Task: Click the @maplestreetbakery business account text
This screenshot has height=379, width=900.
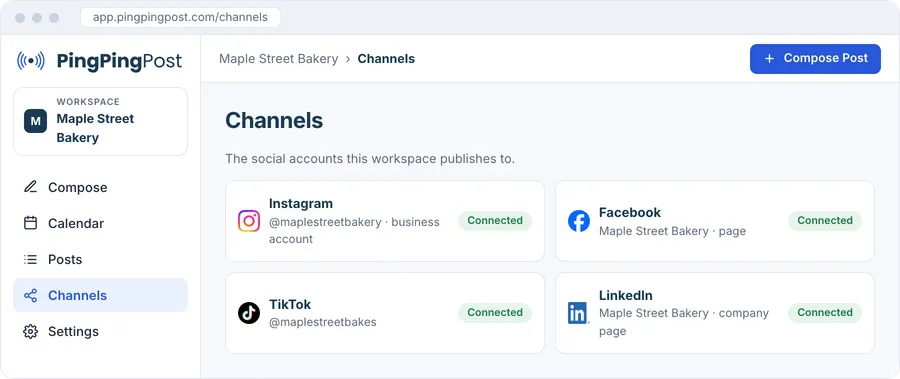Action: coord(354,230)
